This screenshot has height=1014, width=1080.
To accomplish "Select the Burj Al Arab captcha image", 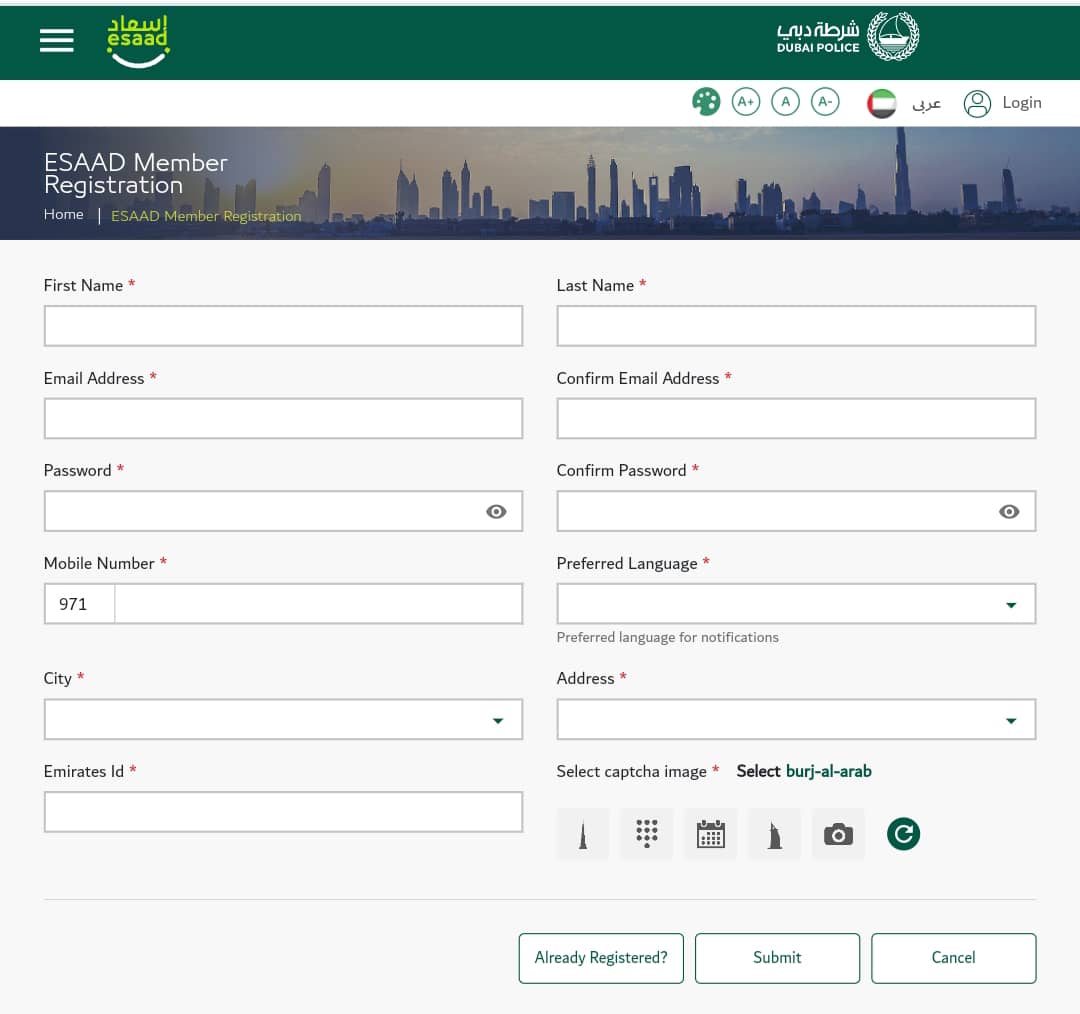I will [775, 834].
